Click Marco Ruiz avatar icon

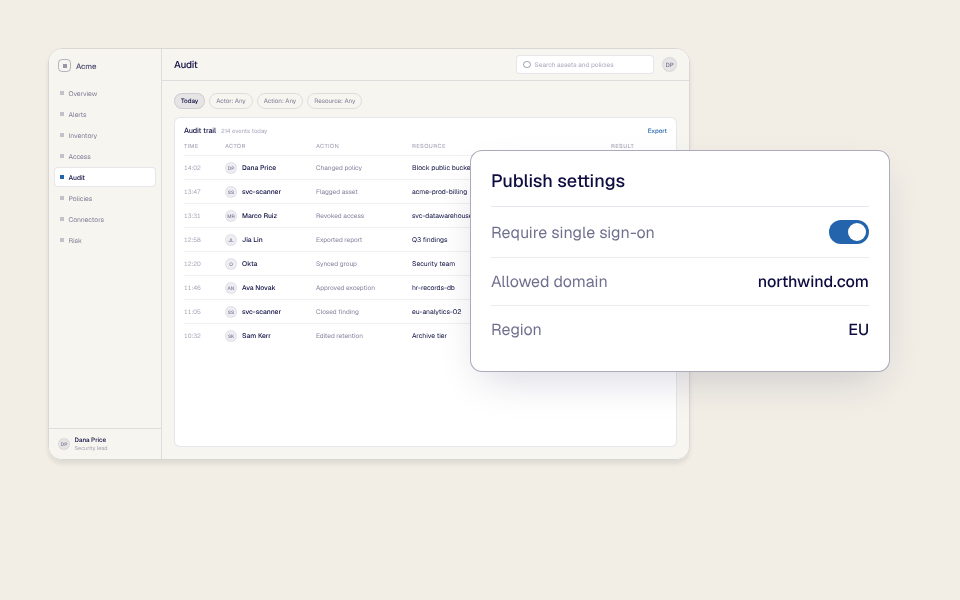point(231,216)
